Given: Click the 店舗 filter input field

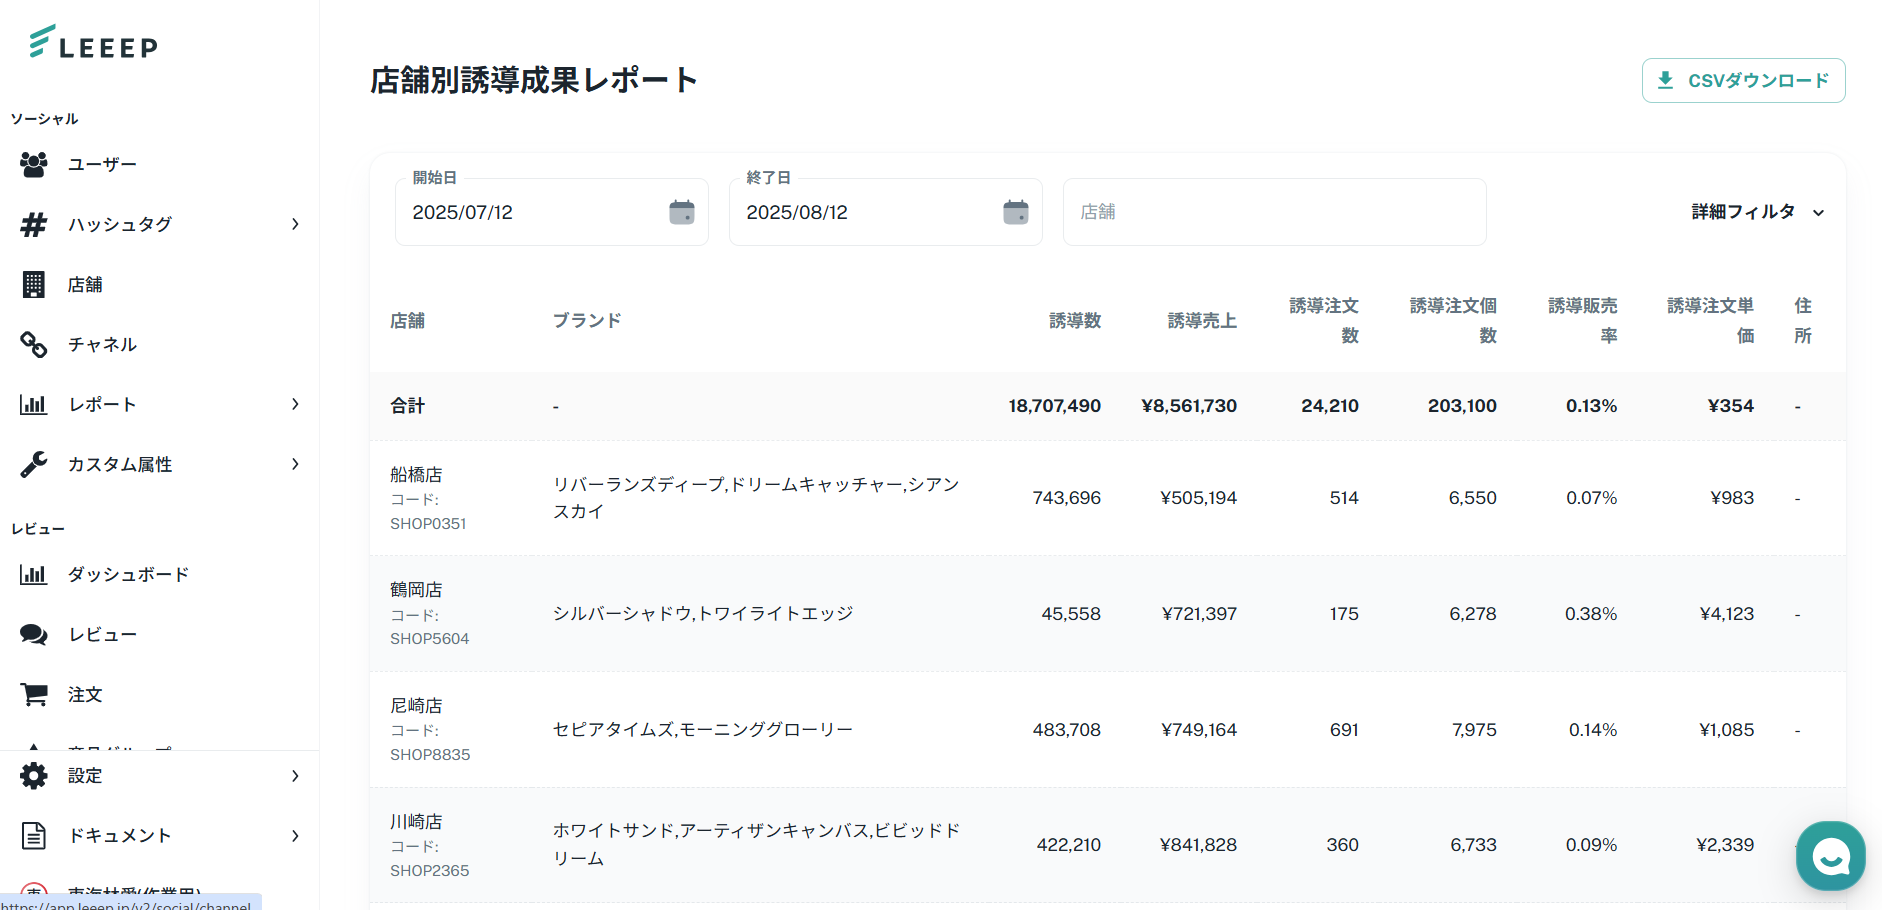Looking at the screenshot, I should click(1274, 212).
